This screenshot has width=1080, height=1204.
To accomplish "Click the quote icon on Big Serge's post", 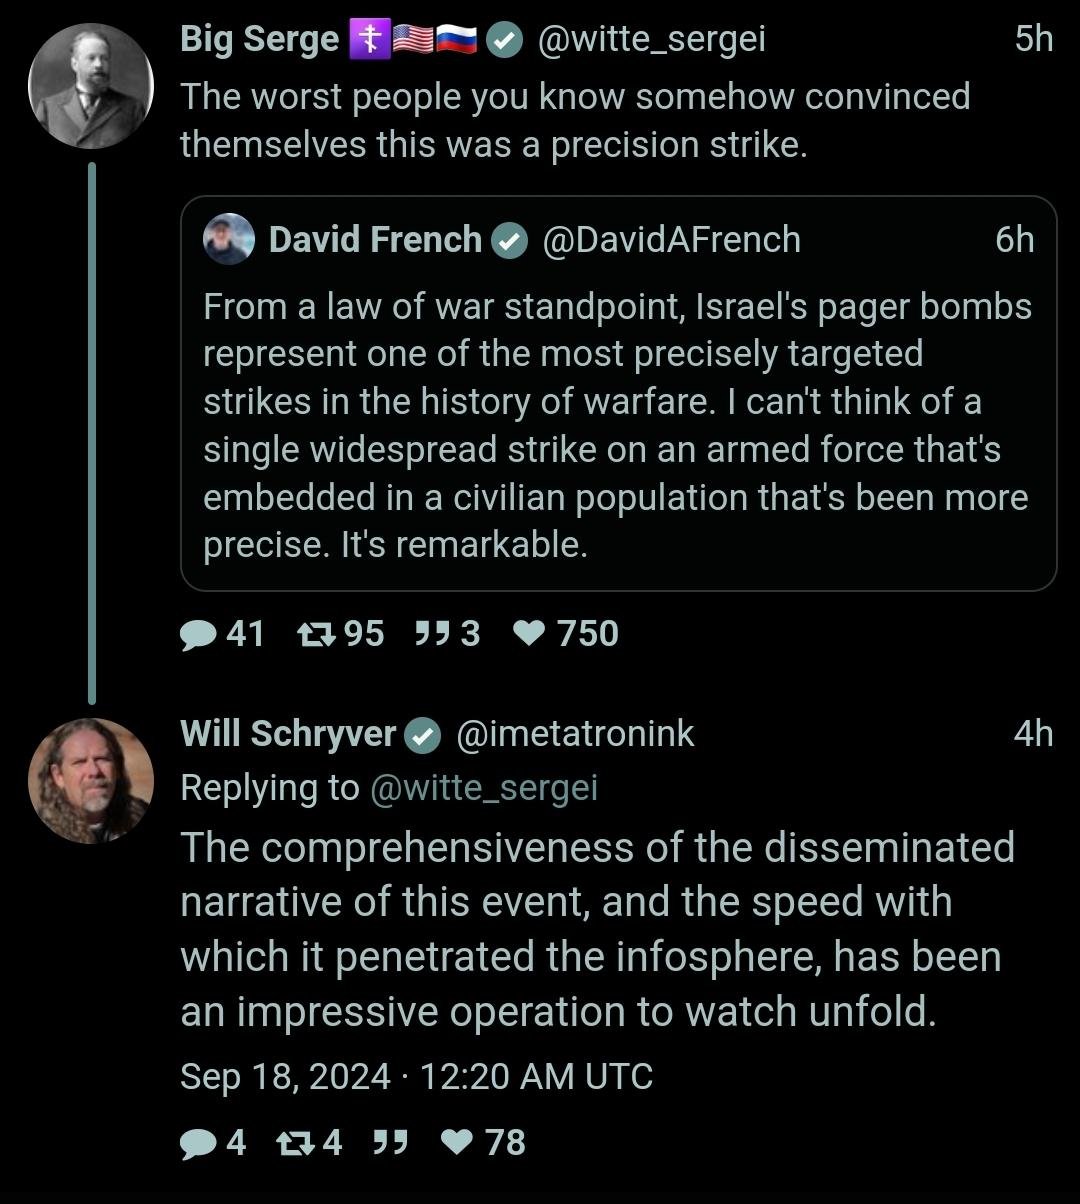I will coord(431,634).
